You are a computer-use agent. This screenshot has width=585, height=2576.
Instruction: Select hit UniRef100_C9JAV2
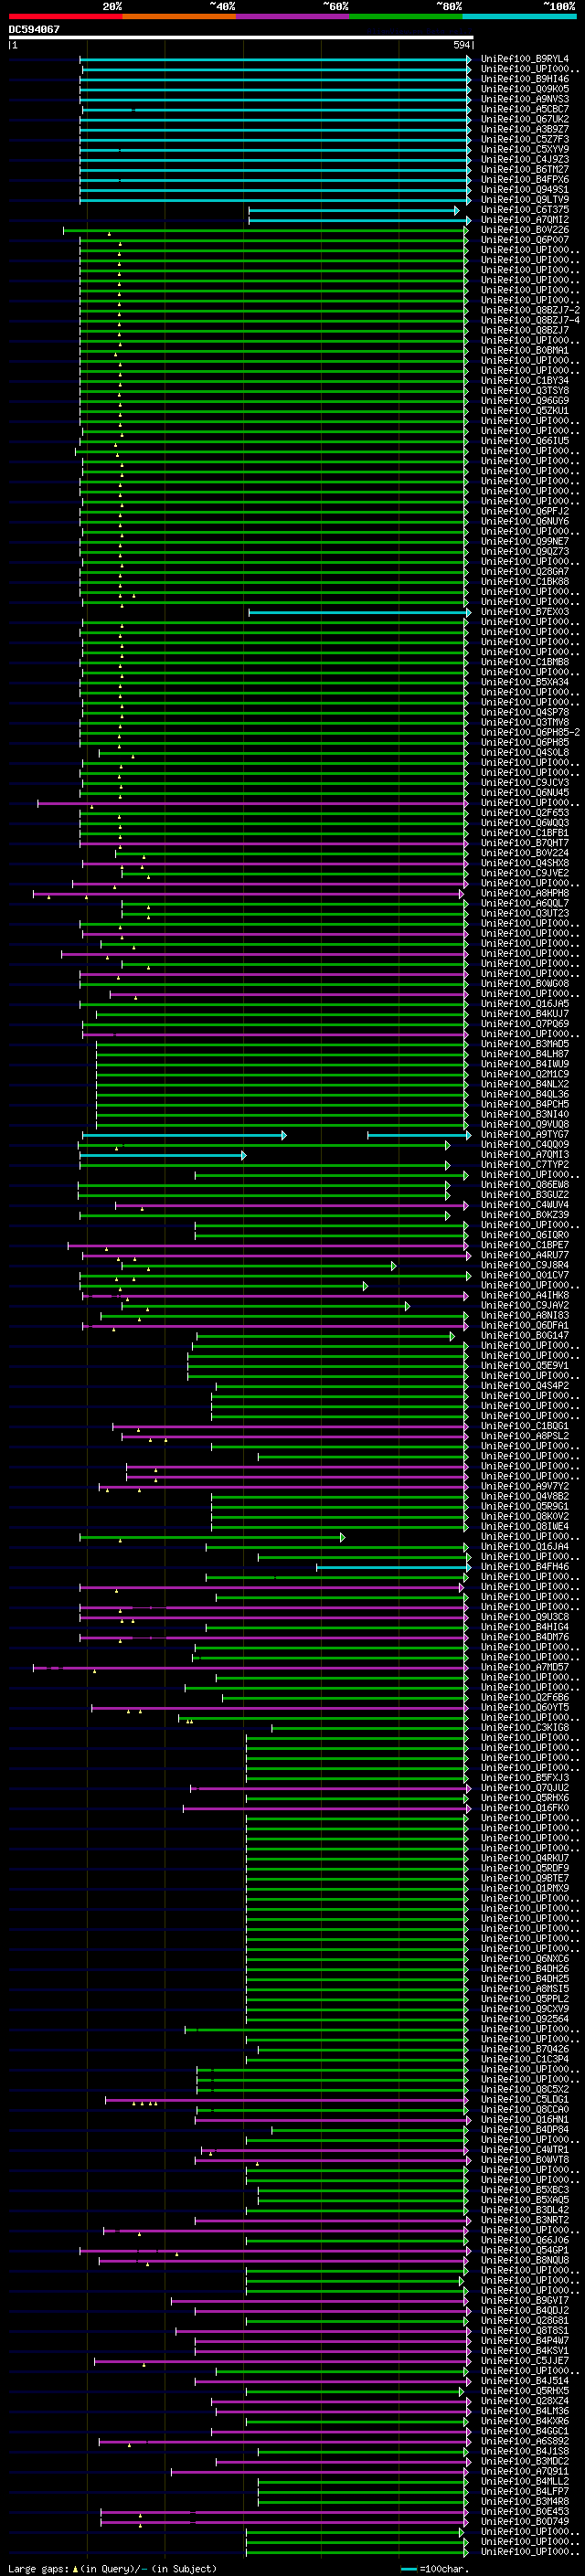525,1305
